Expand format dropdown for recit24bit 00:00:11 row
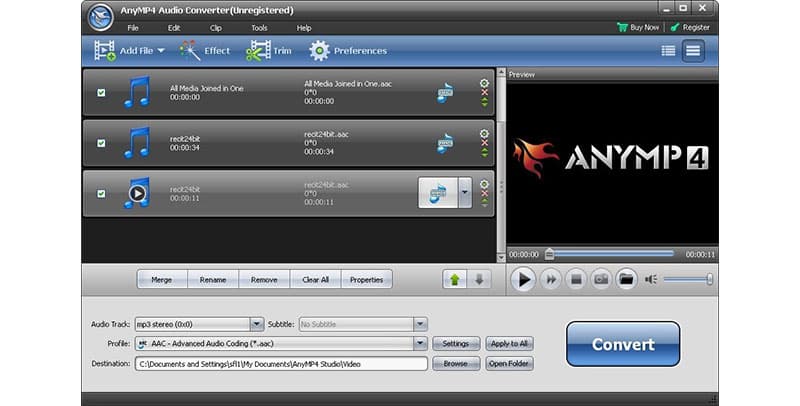The width and height of the screenshot is (800, 406). 465,192
